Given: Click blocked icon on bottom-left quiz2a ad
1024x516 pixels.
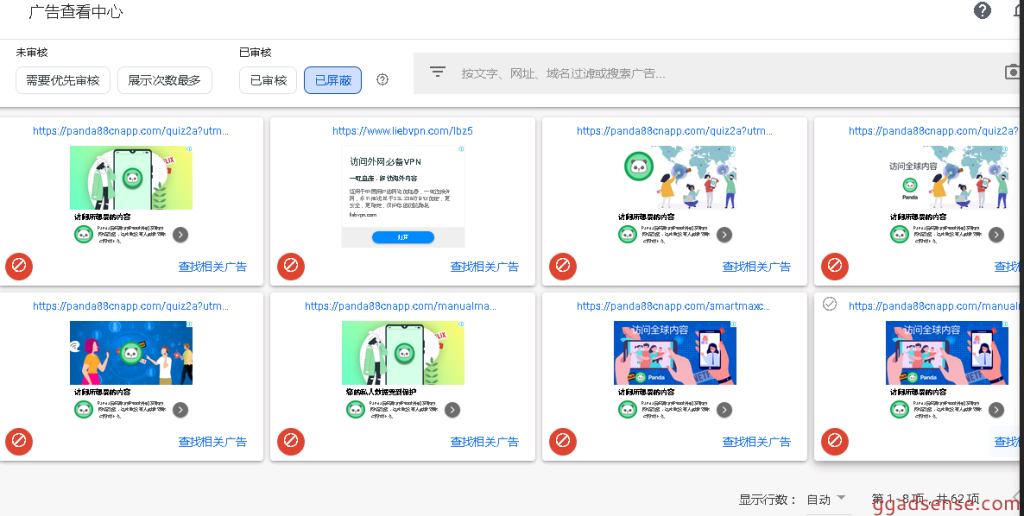Looking at the screenshot, I should pos(18,441).
